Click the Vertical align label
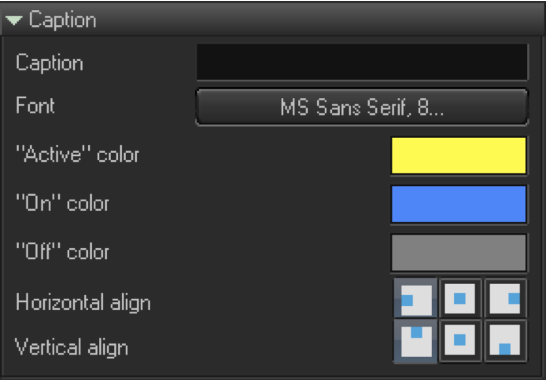 point(72,347)
